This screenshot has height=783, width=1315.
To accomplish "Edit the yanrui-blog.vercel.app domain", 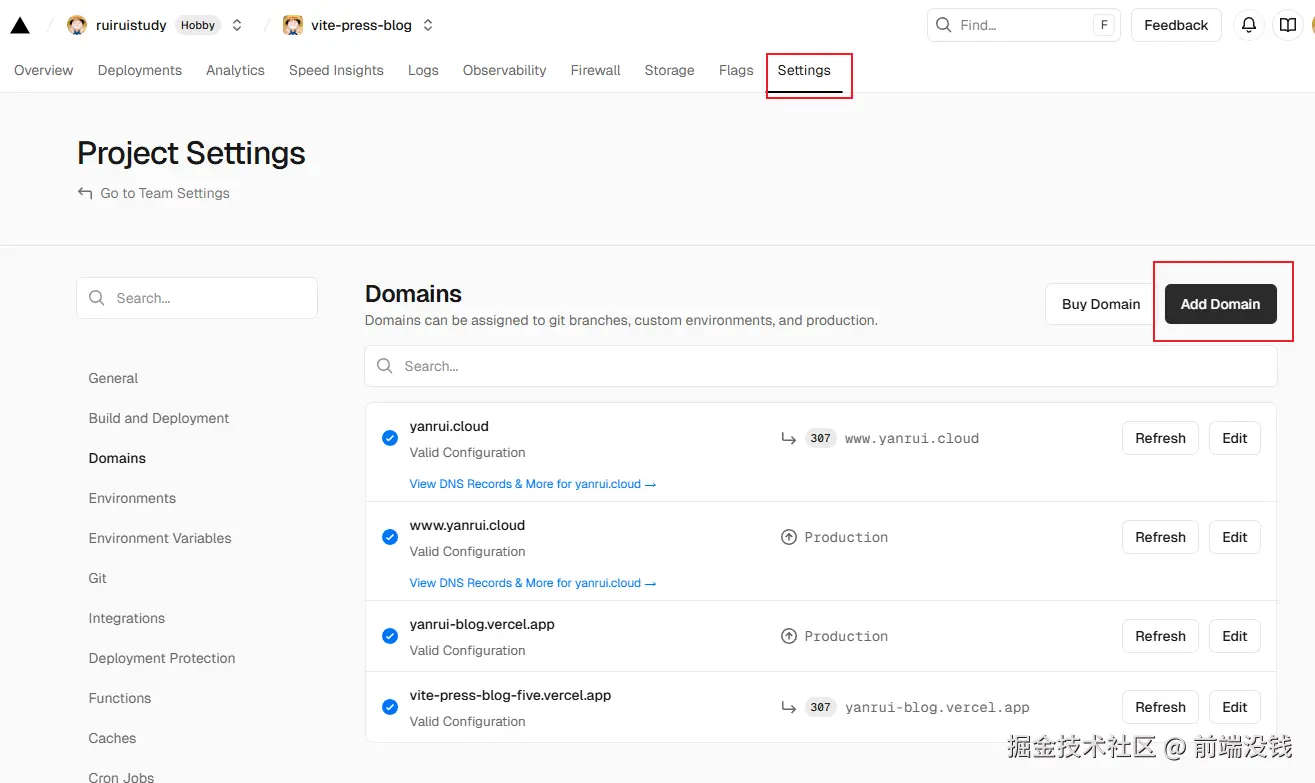I will click(1234, 636).
